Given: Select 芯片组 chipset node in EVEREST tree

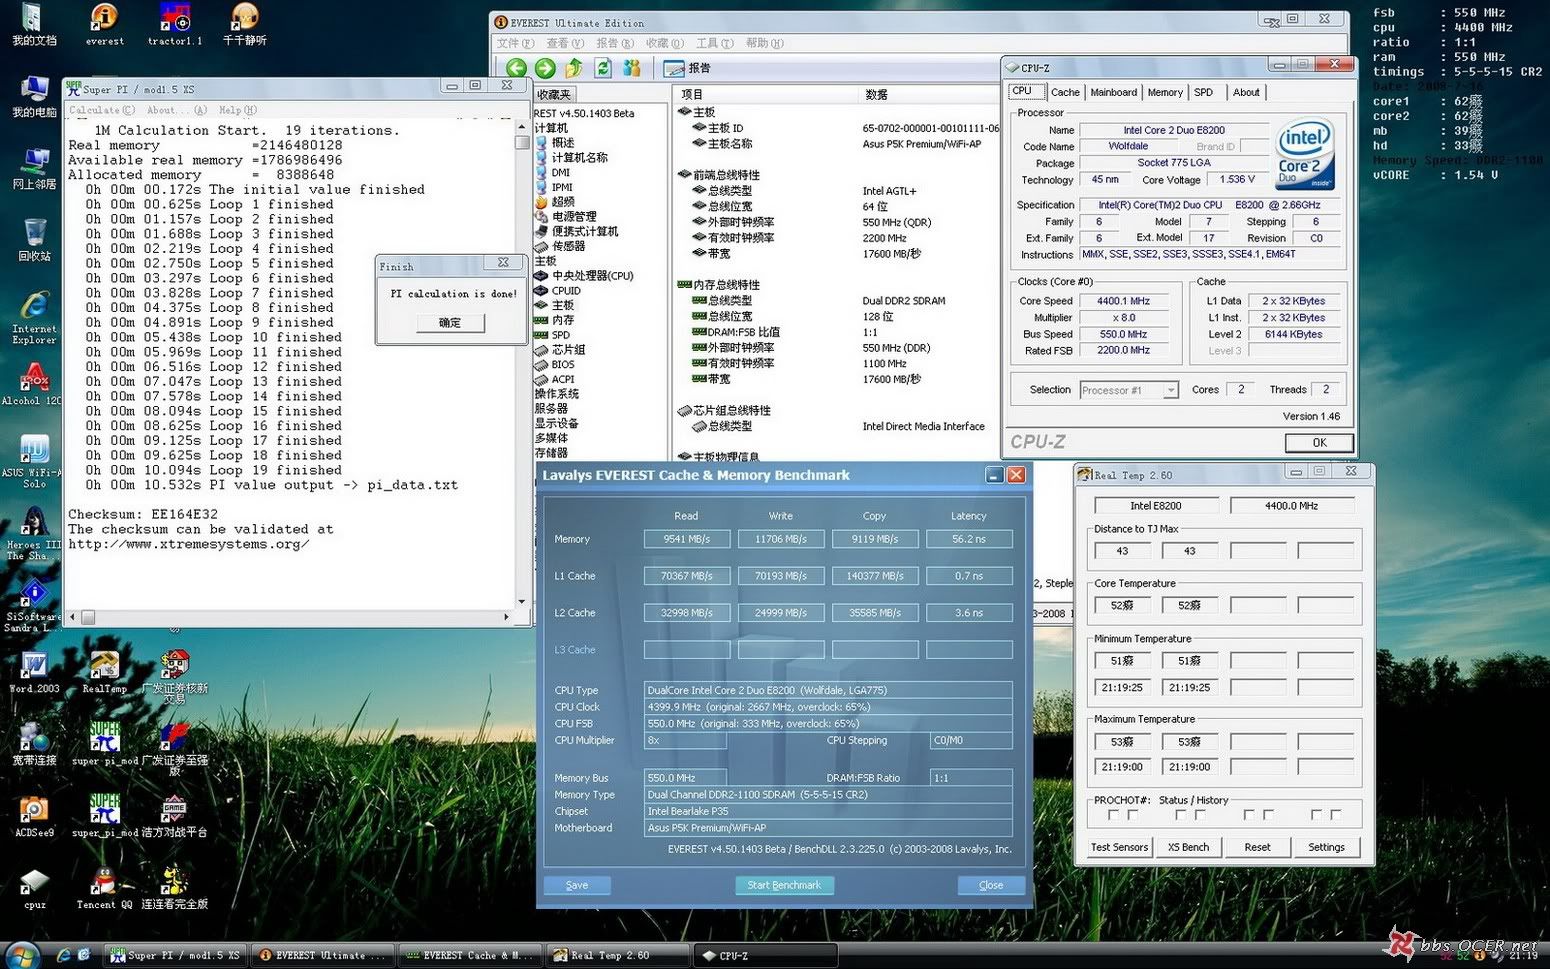Looking at the screenshot, I should (569, 350).
